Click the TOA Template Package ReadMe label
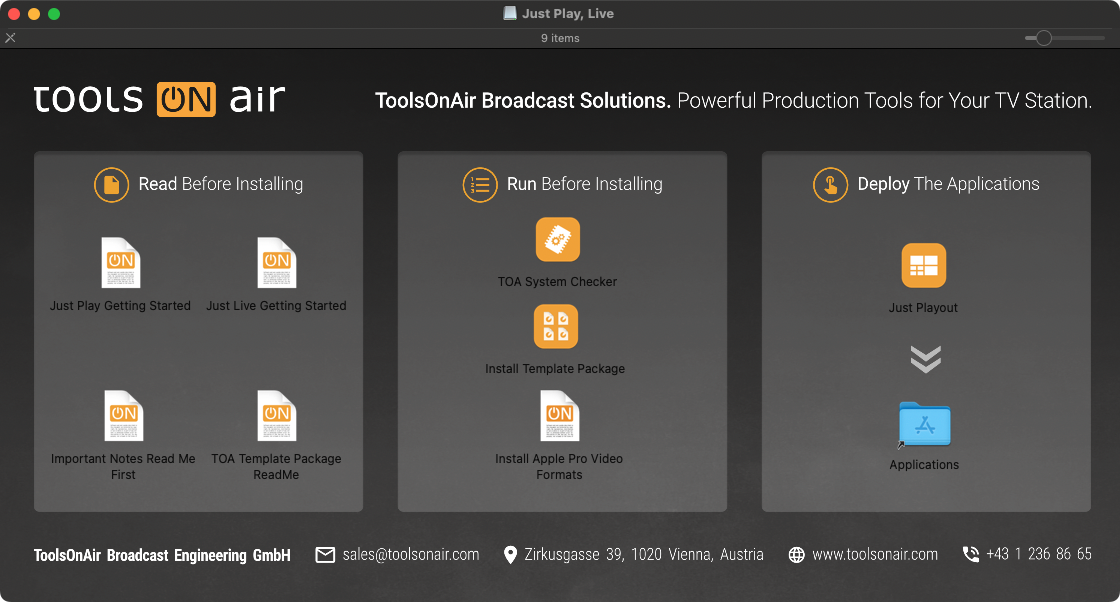Viewport: 1120px width, 602px height. 276,466
